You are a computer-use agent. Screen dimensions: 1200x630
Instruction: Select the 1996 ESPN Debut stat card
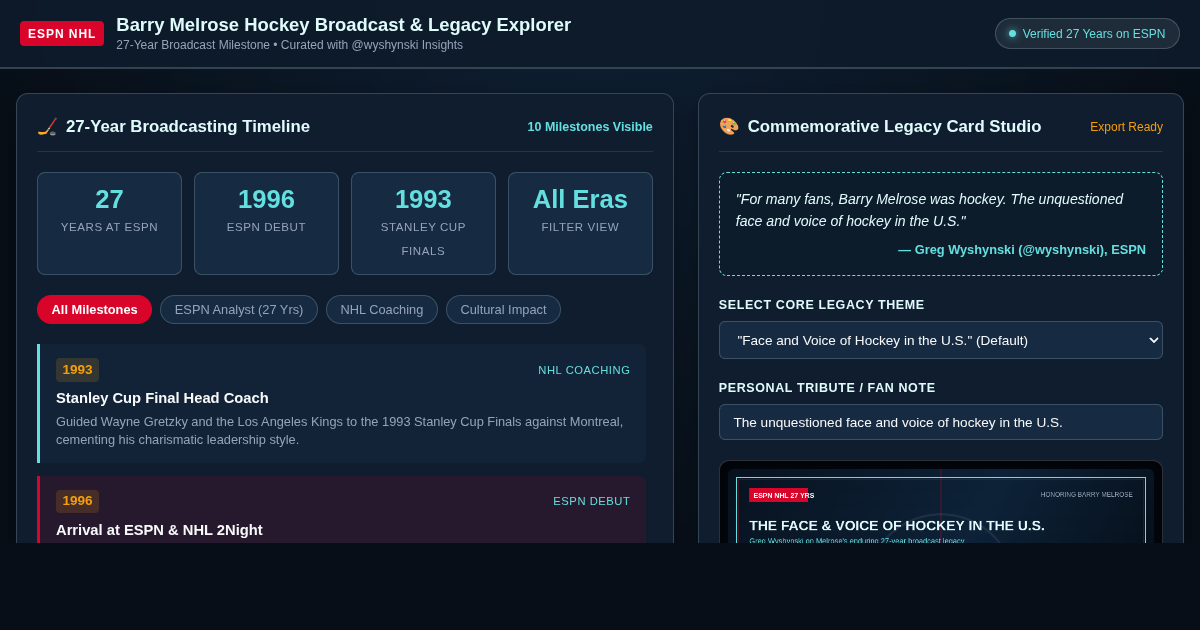[x=266, y=223]
